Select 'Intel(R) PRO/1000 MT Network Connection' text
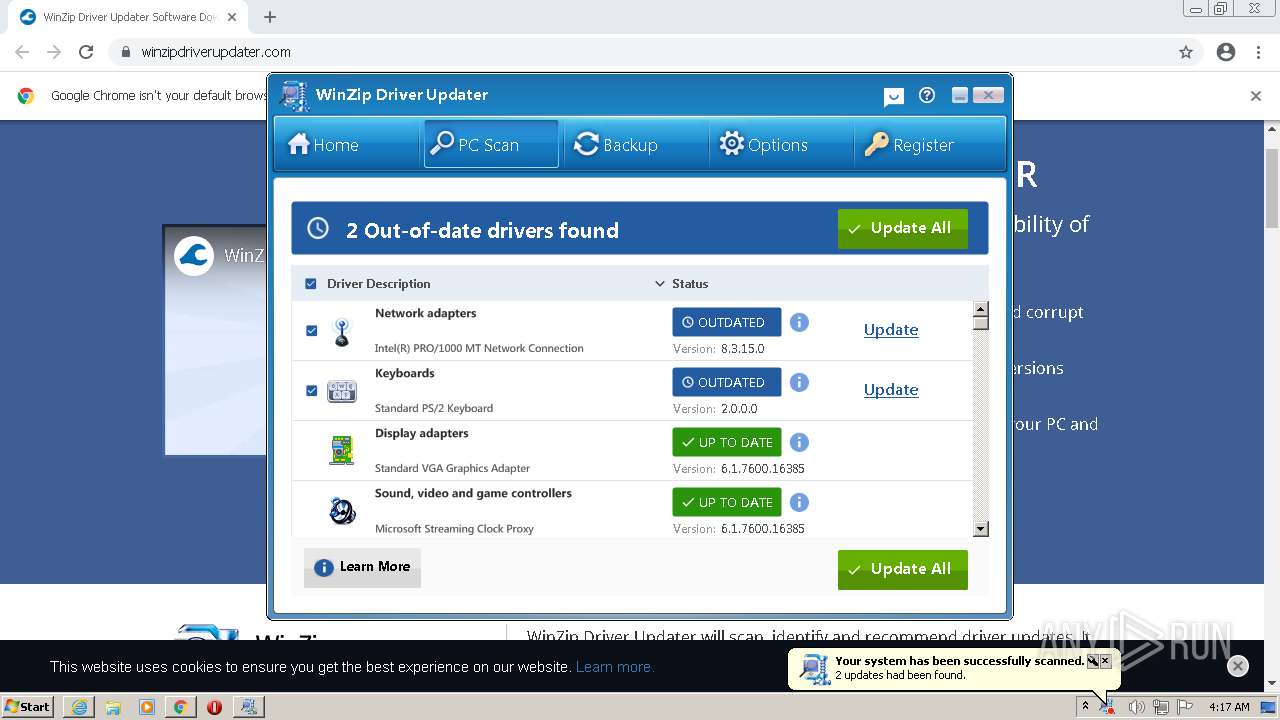This screenshot has height=720, width=1280. point(479,348)
